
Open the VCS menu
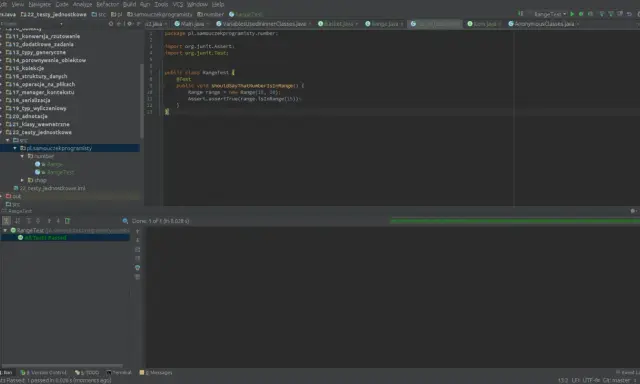178,4
